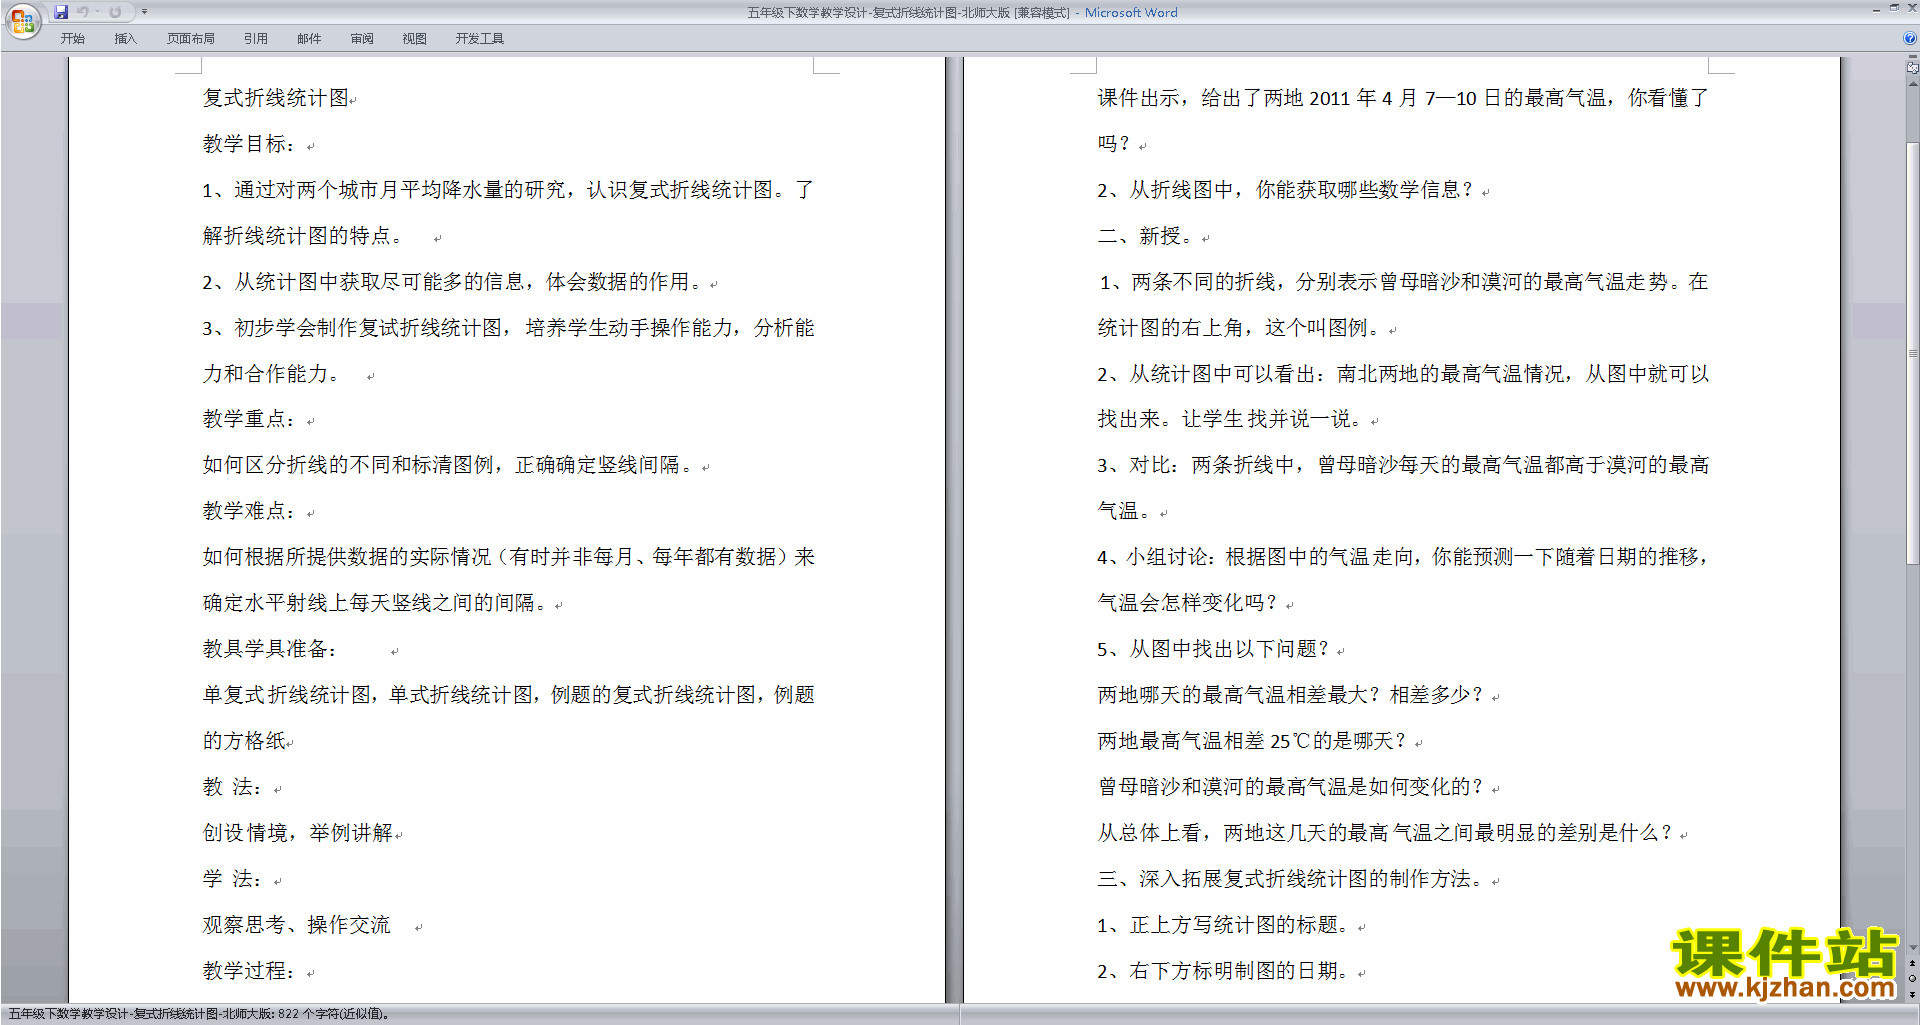Click the Redo/Repeat icon
The image size is (1920, 1025).
coord(115,12)
